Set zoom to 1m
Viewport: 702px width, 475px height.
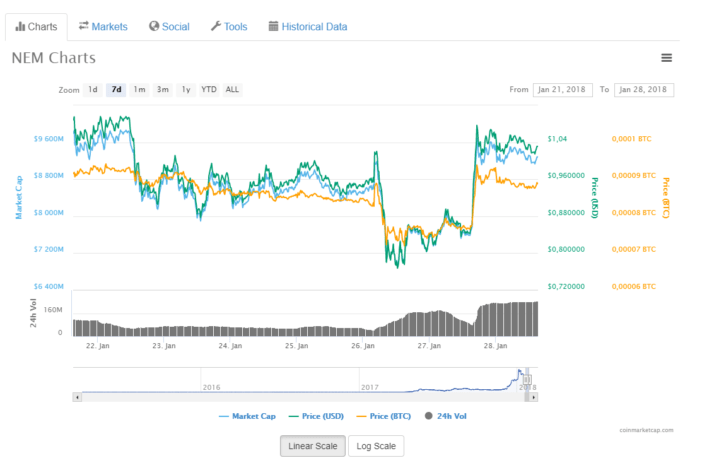point(140,90)
